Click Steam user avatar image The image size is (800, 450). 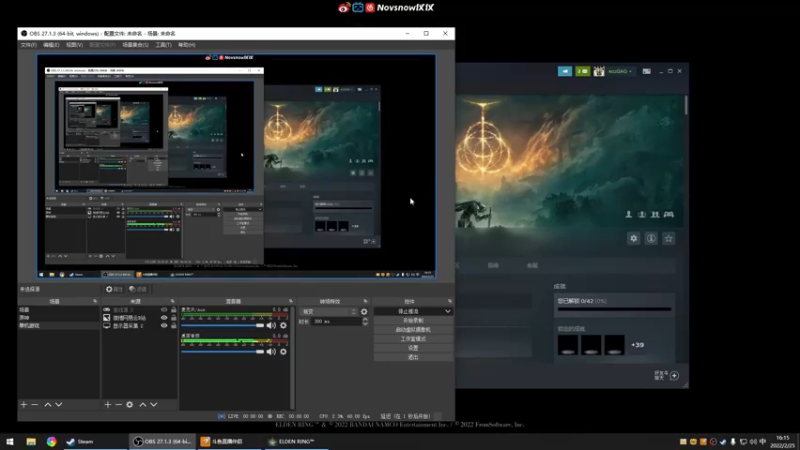pyautogui.click(x=599, y=71)
